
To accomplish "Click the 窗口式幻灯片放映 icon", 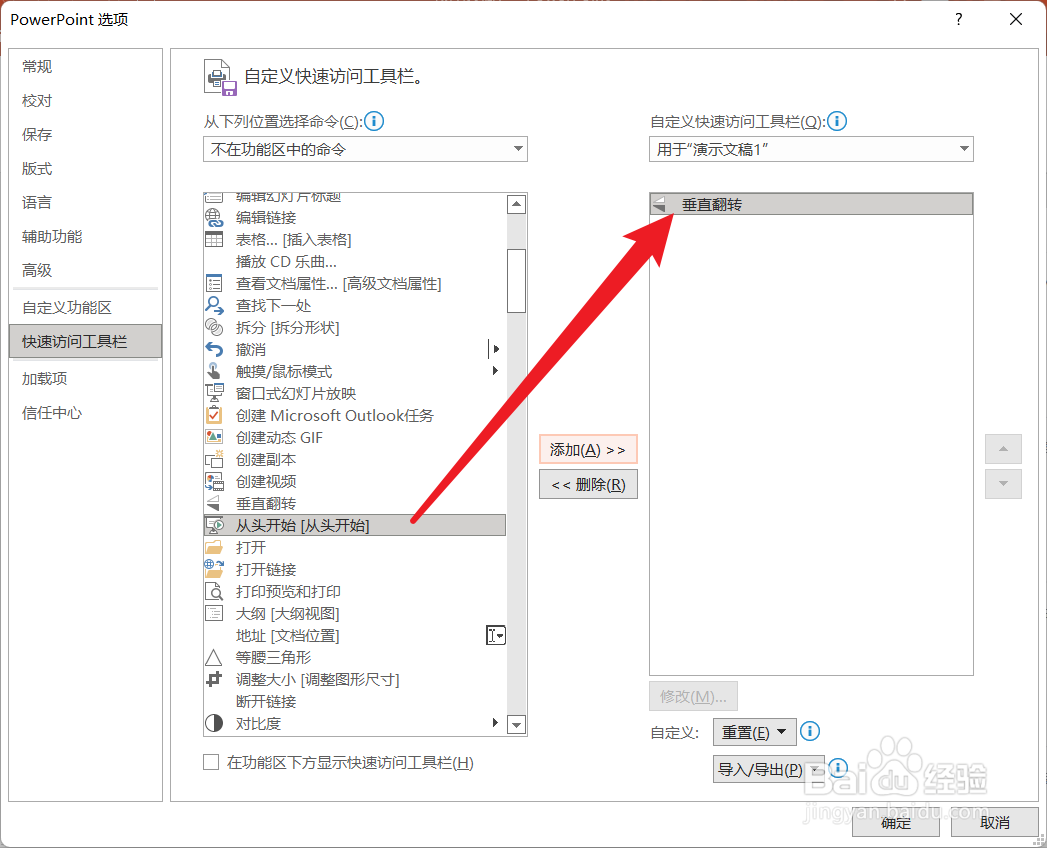I will [213, 393].
